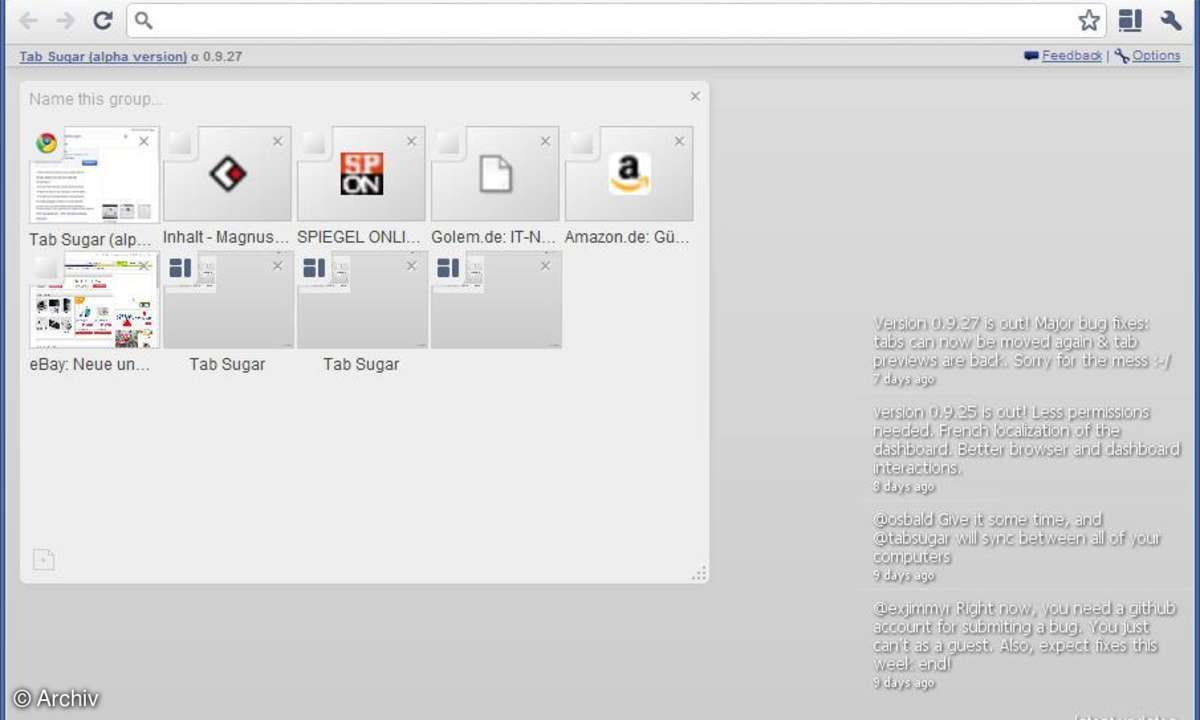
Task: Close the Tab Sugar thumbnail without a caption
Action: [546, 265]
